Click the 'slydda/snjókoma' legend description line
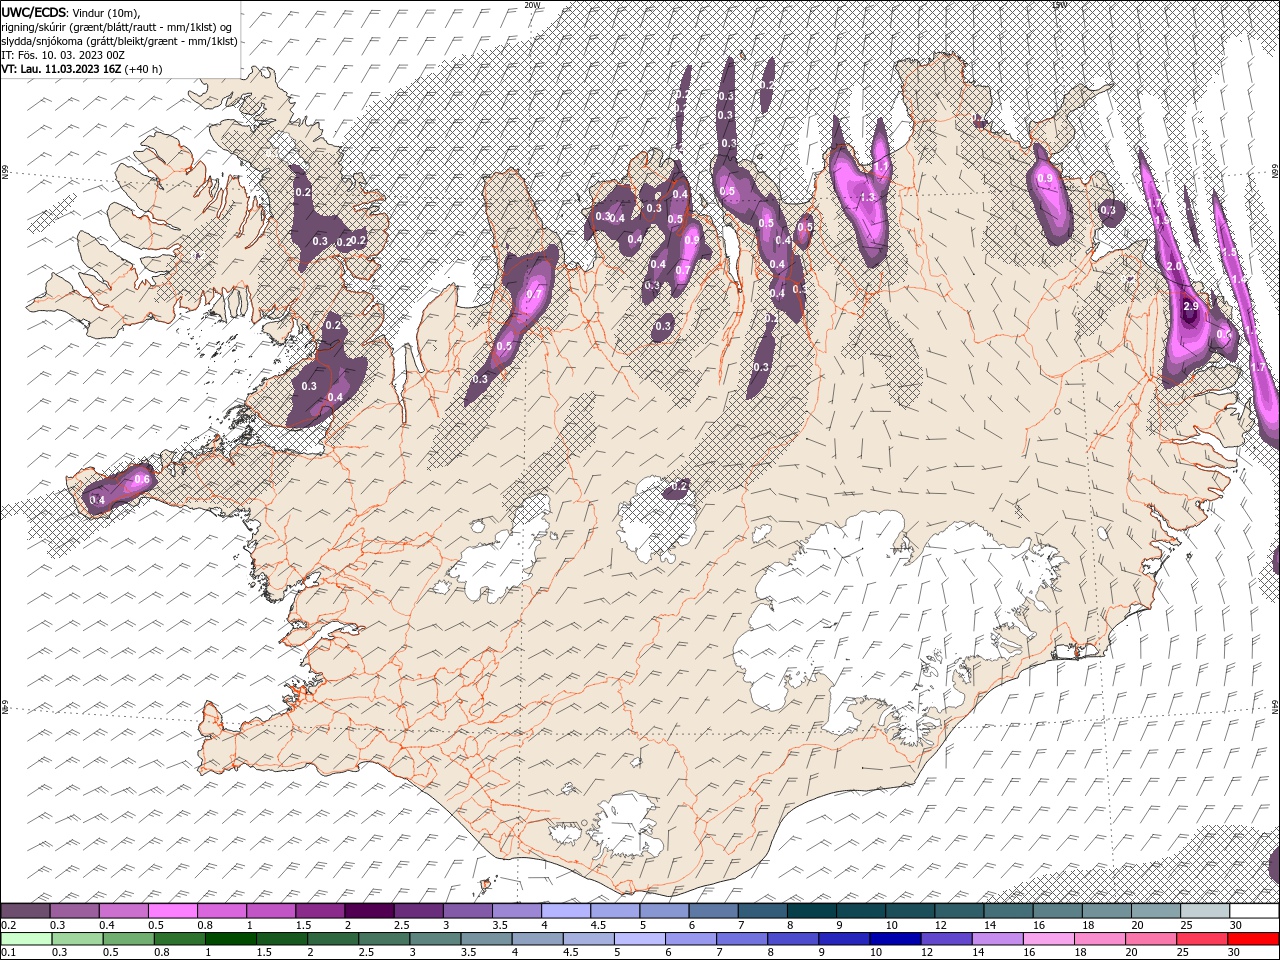1280x960 pixels. tap(119, 41)
